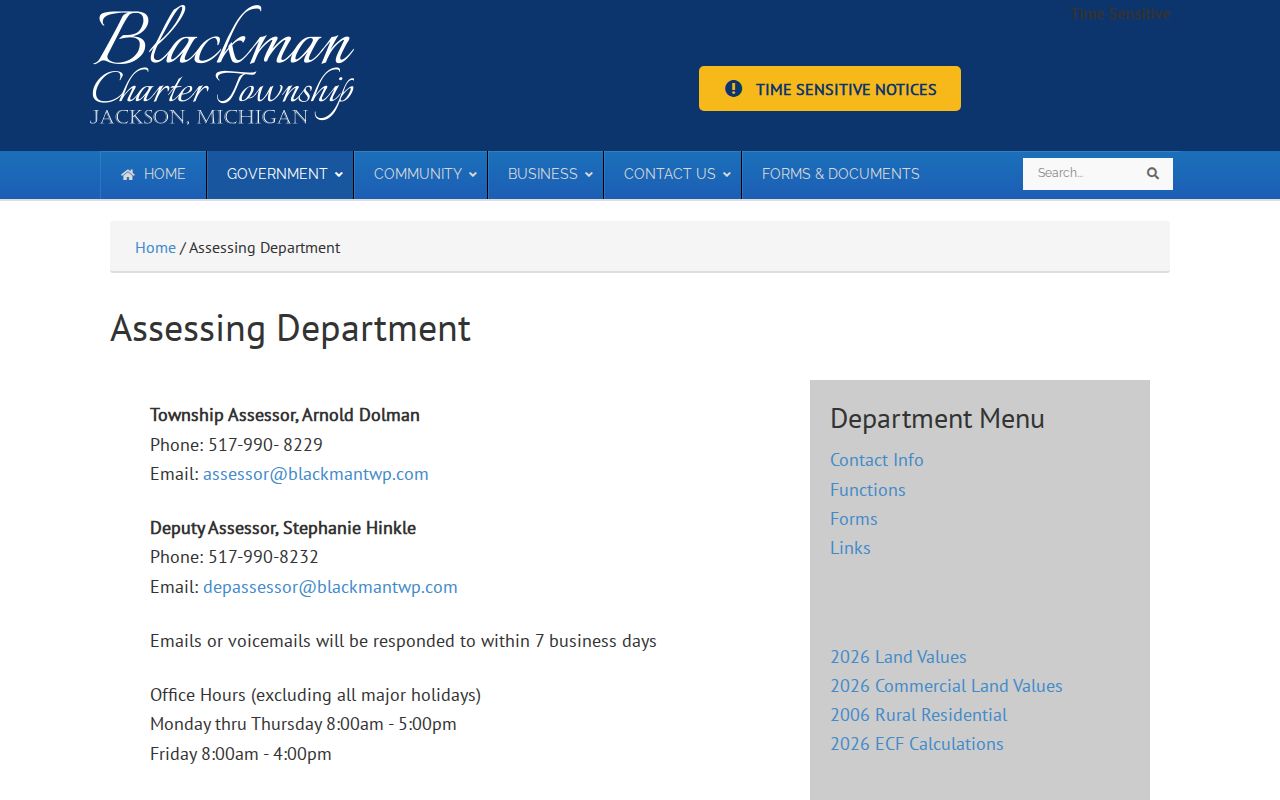Image resolution: width=1280 pixels, height=800 pixels.
Task: Open the Forms & Documents menu item
Action: [x=841, y=174]
